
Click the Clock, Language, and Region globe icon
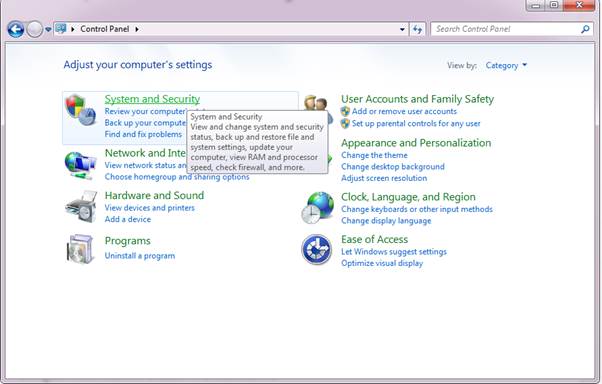coord(318,208)
